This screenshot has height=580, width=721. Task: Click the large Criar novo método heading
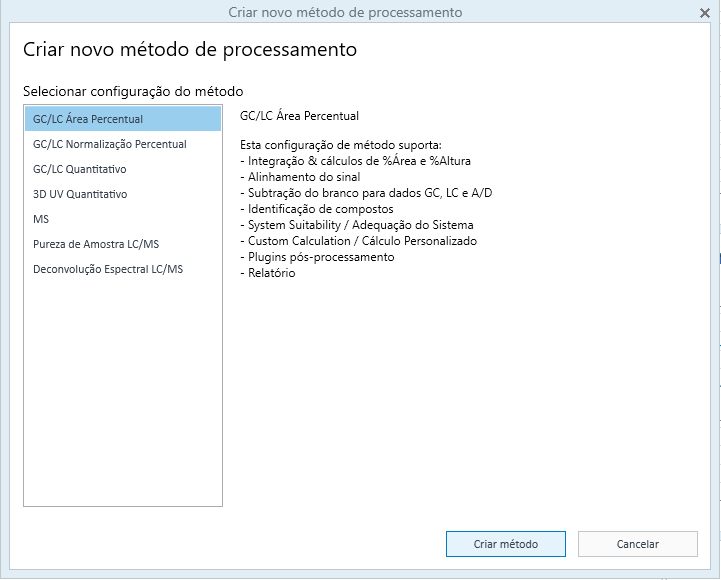190,49
